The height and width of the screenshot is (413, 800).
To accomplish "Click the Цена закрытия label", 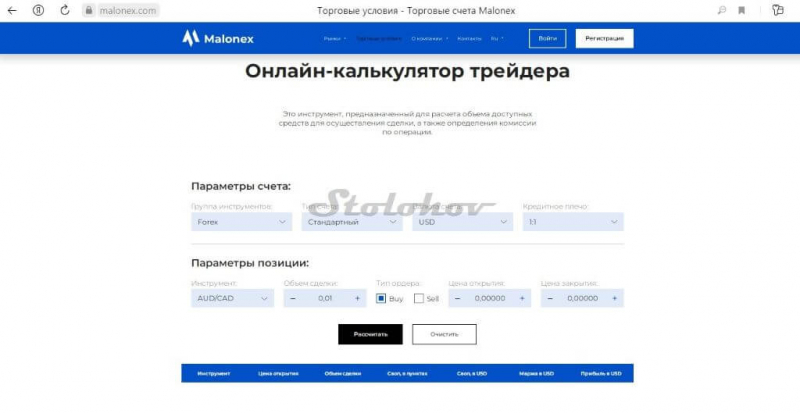I will tap(569, 283).
